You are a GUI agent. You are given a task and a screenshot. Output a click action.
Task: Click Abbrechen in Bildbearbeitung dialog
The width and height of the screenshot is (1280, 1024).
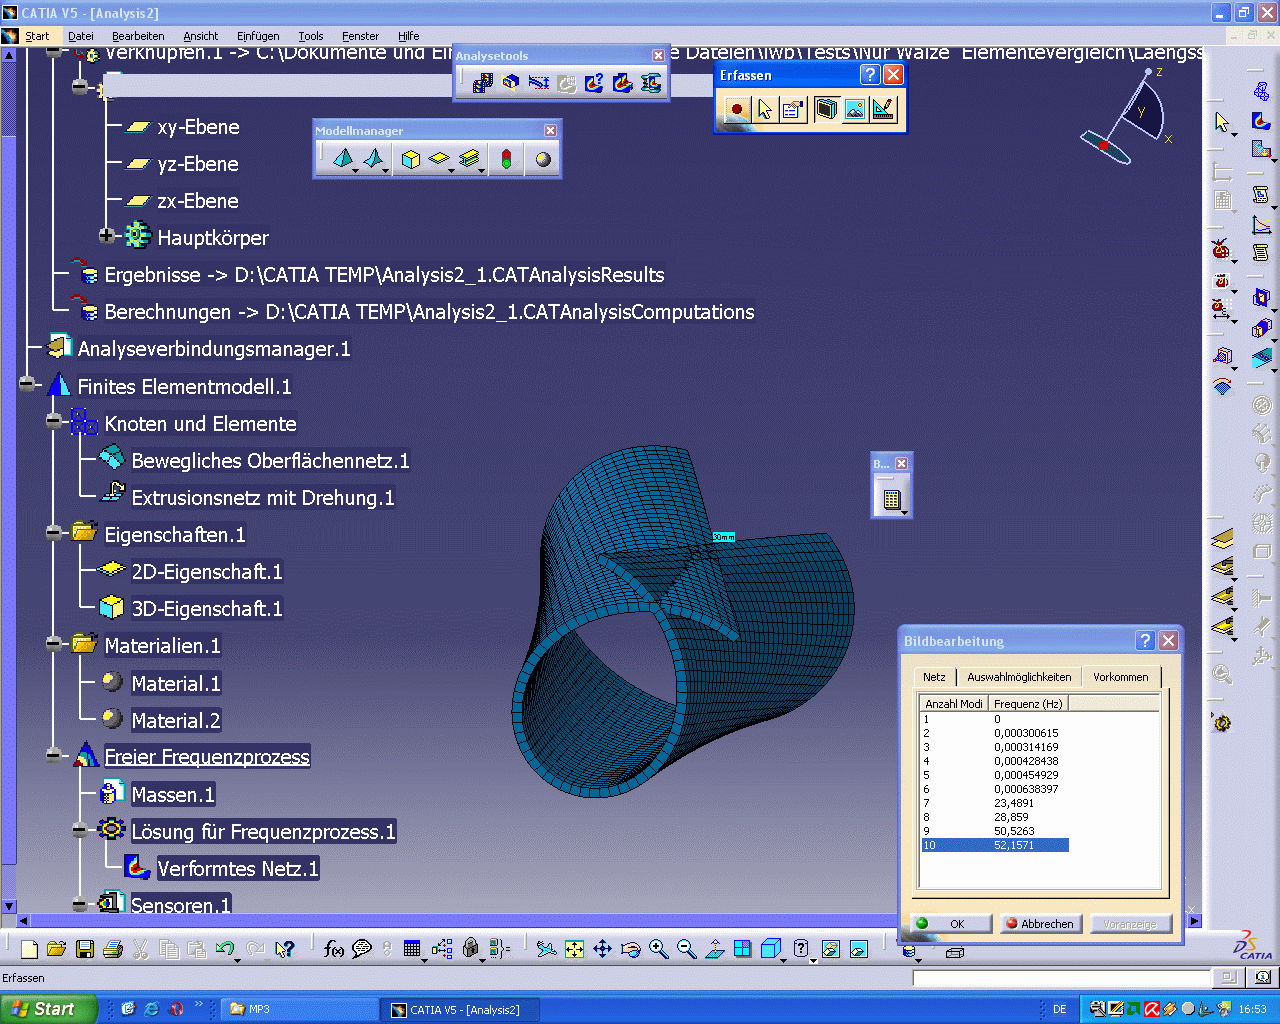pyautogui.click(x=1040, y=924)
